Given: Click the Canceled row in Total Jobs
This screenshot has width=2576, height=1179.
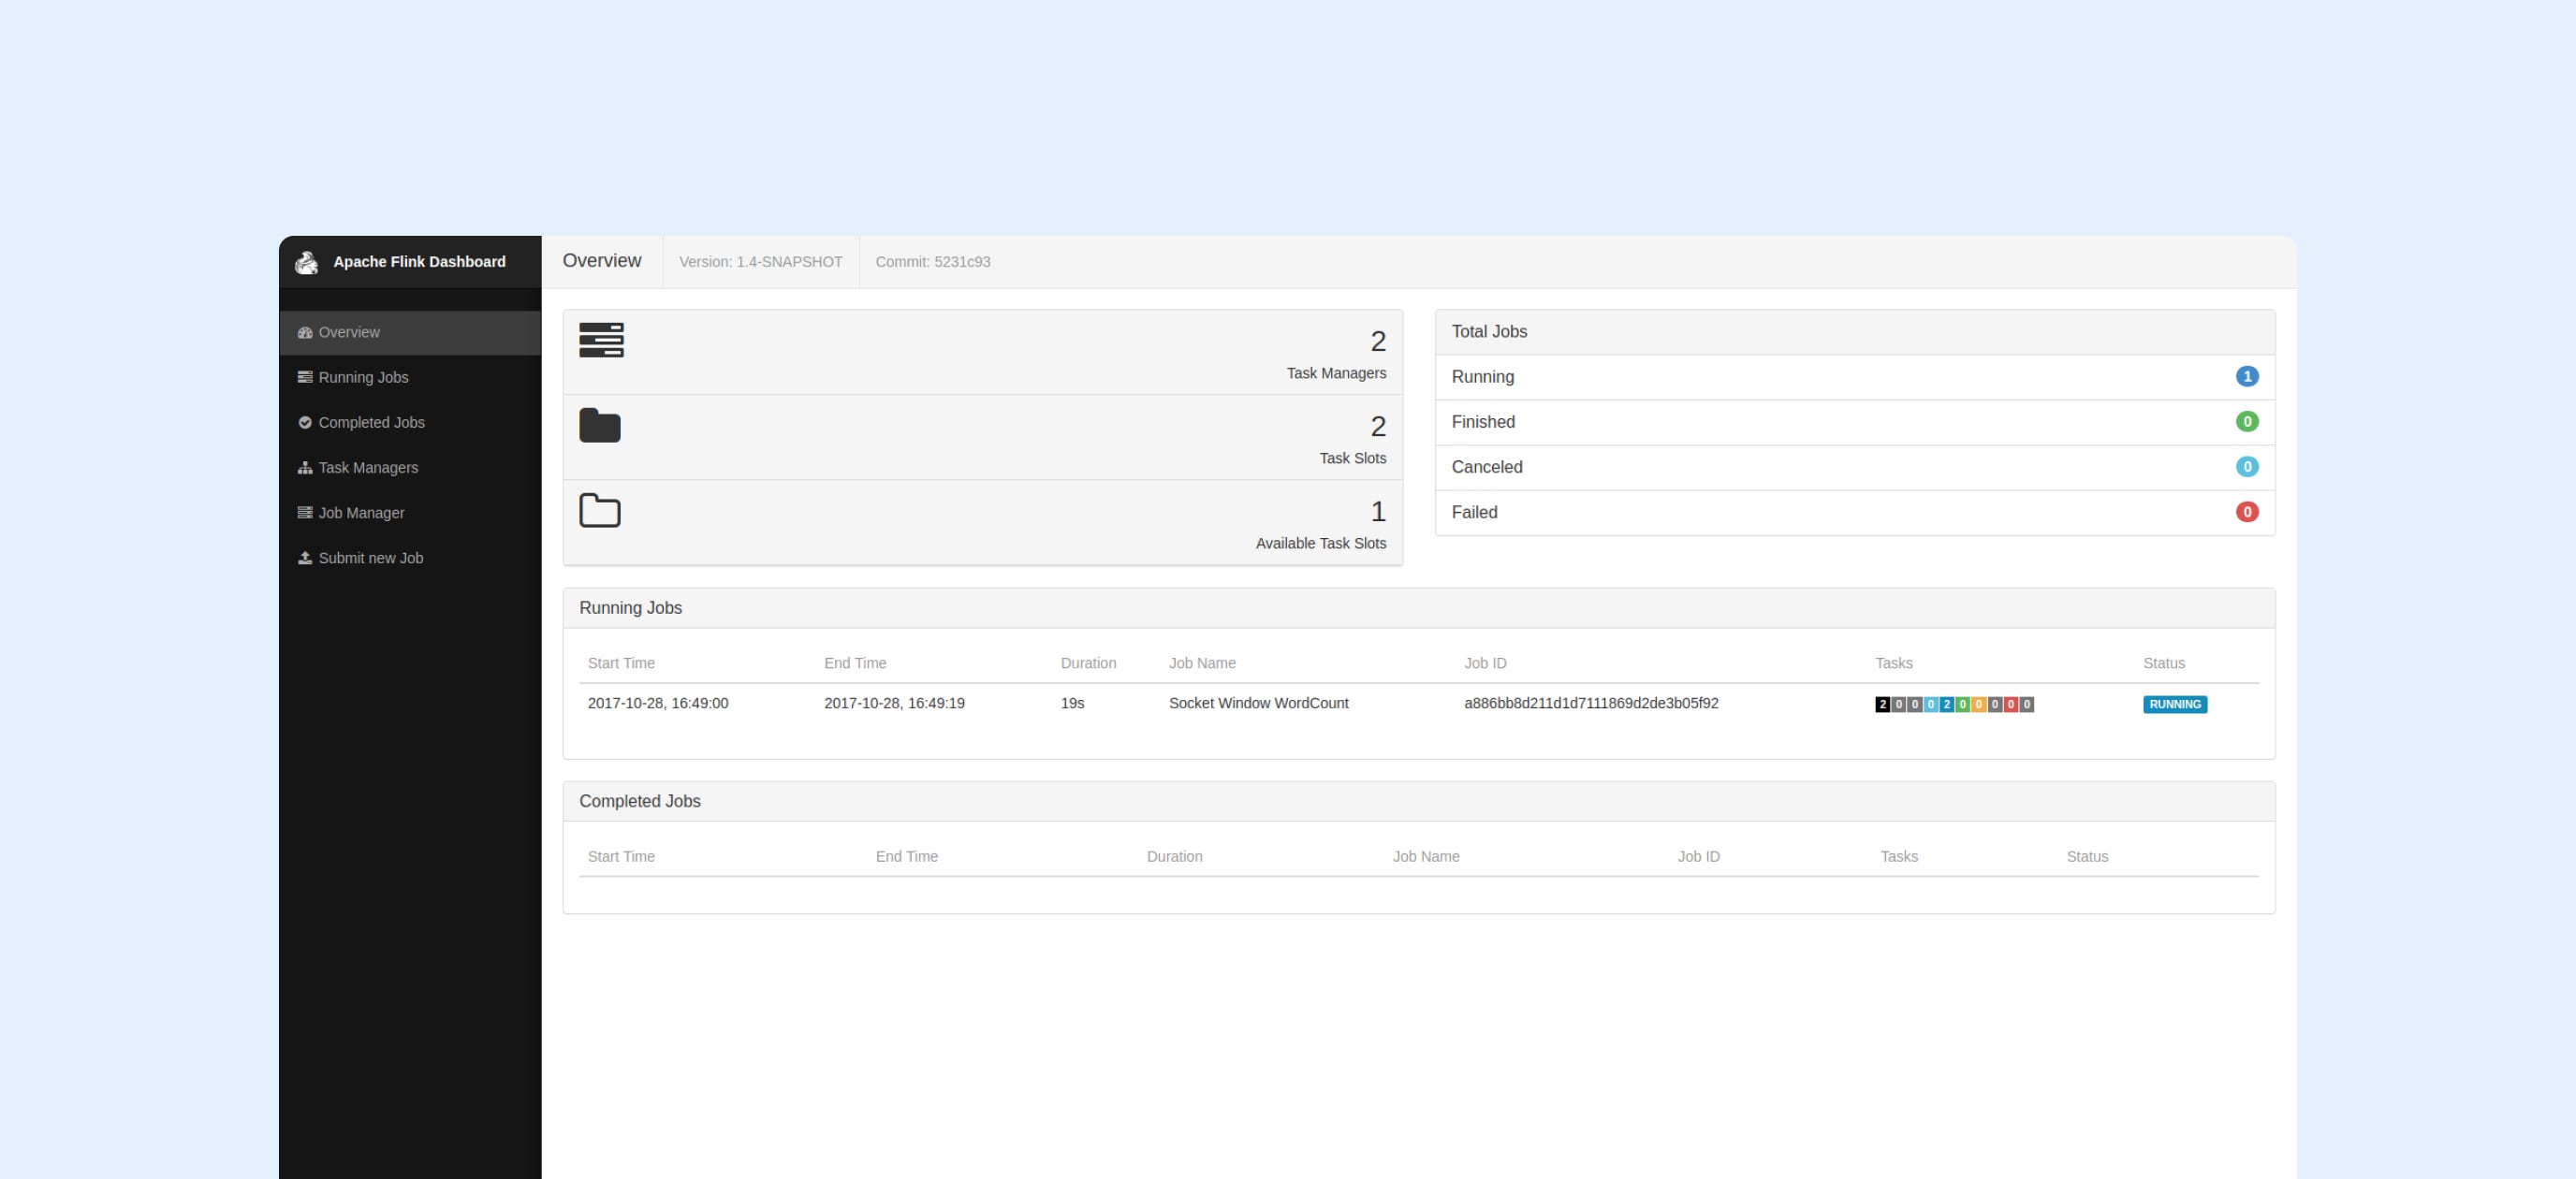Looking at the screenshot, I should (x=1855, y=467).
